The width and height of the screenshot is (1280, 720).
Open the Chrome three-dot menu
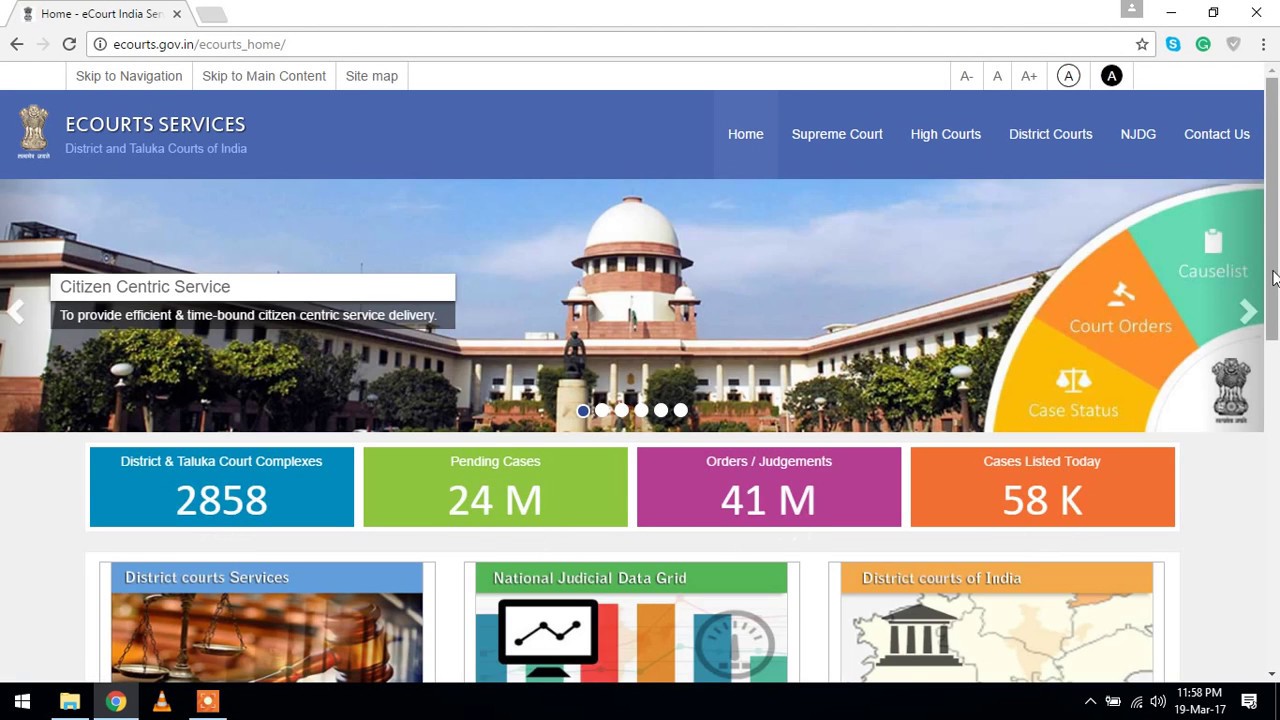coord(1263,44)
